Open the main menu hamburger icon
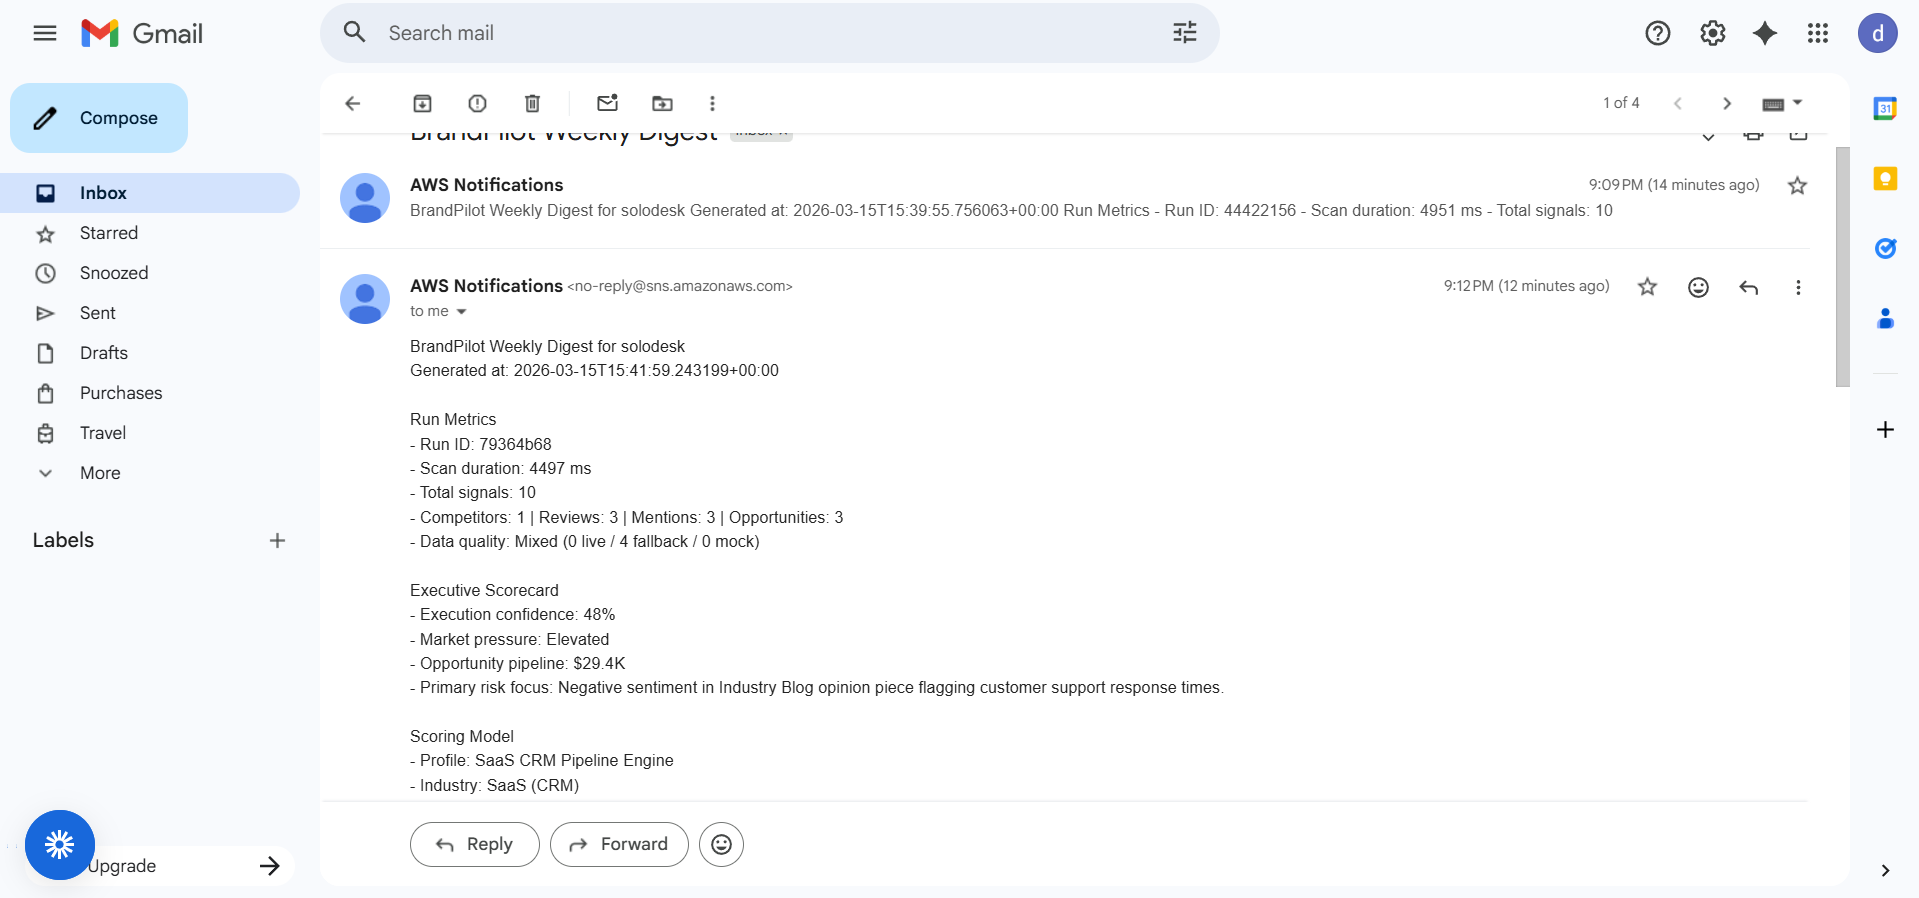The image size is (1919, 898). click(x=45, y=33)
